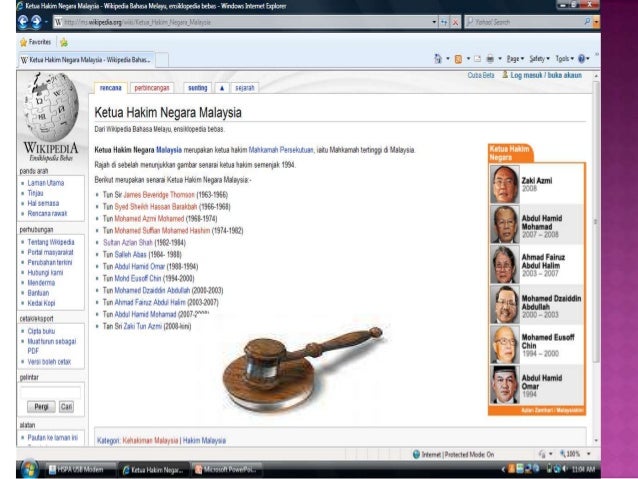The height and width of the screenshot is (479, 638).
Task: Open the Home button dropdown arrow
Action: (448, 59)
